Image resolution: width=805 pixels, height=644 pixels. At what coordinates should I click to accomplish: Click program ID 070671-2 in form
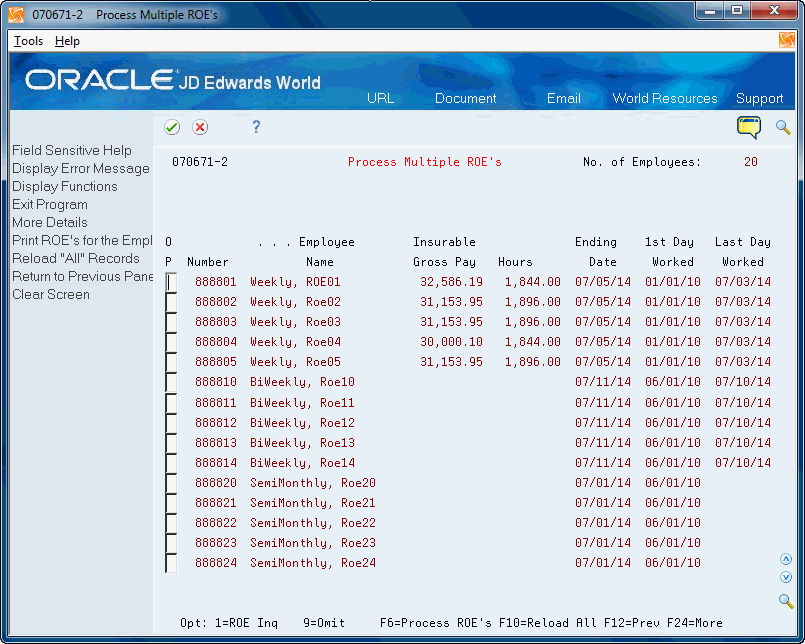tap(200, 162)
